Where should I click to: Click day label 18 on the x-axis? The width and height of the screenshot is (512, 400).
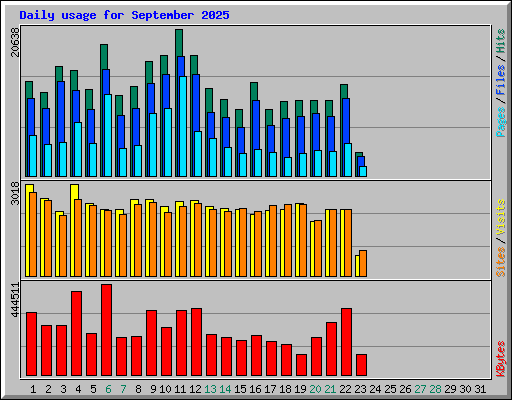click(x=285, y=389)
